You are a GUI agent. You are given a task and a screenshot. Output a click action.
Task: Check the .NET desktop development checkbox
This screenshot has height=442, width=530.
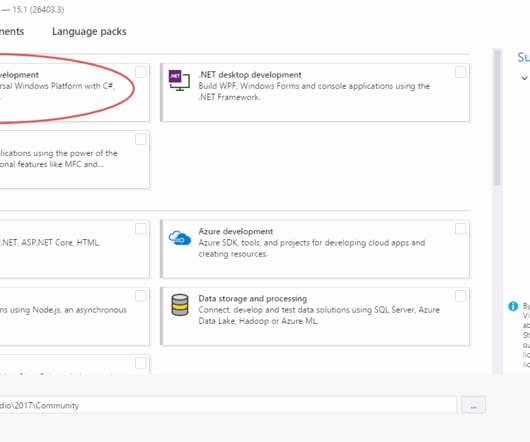[x=460, y=72]
